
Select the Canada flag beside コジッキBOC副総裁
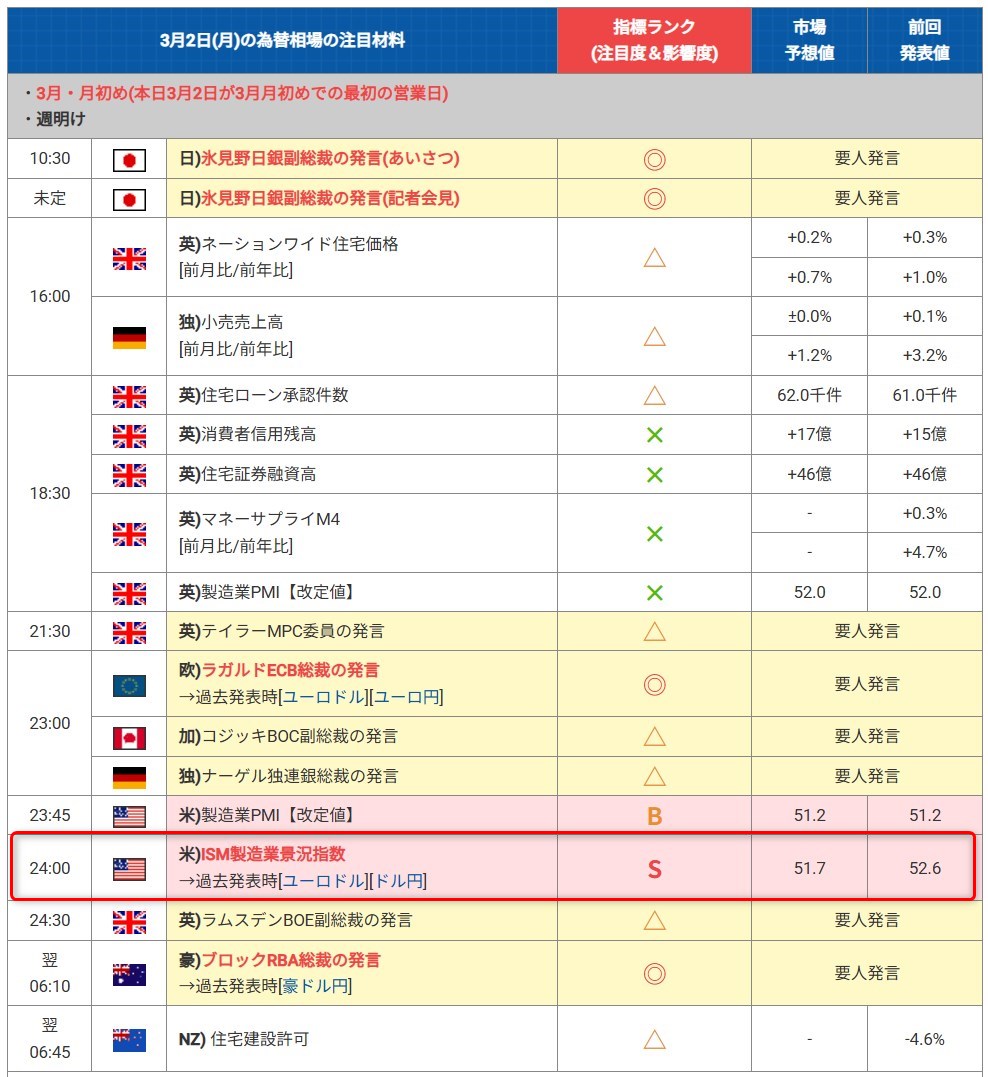point(129,738)
